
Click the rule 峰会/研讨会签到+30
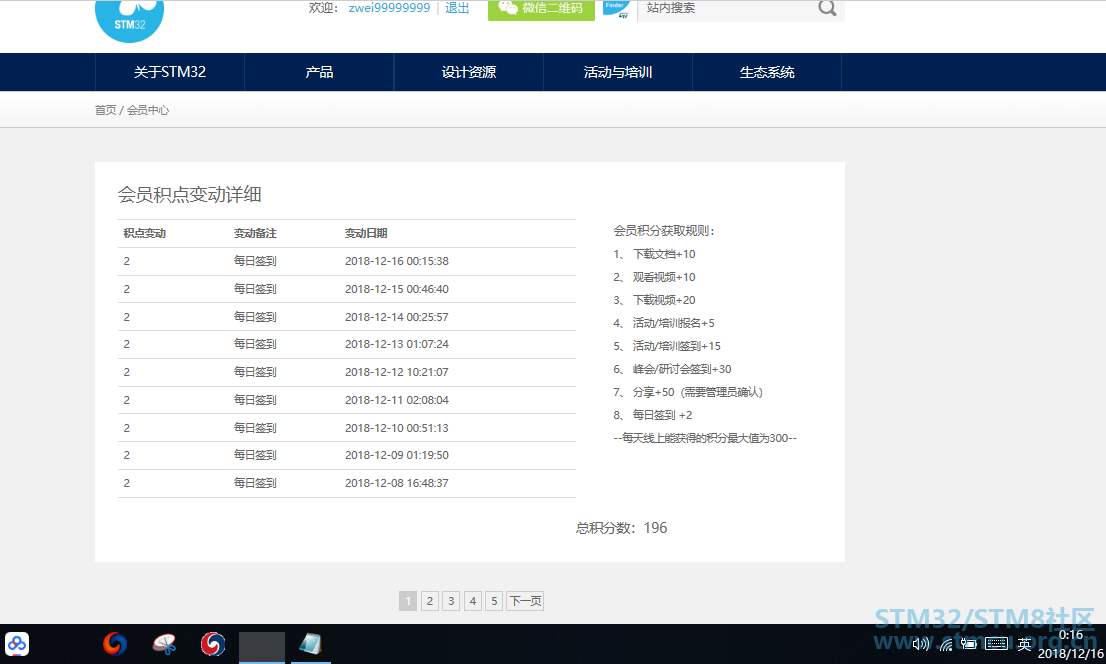[x=682, y=369]
